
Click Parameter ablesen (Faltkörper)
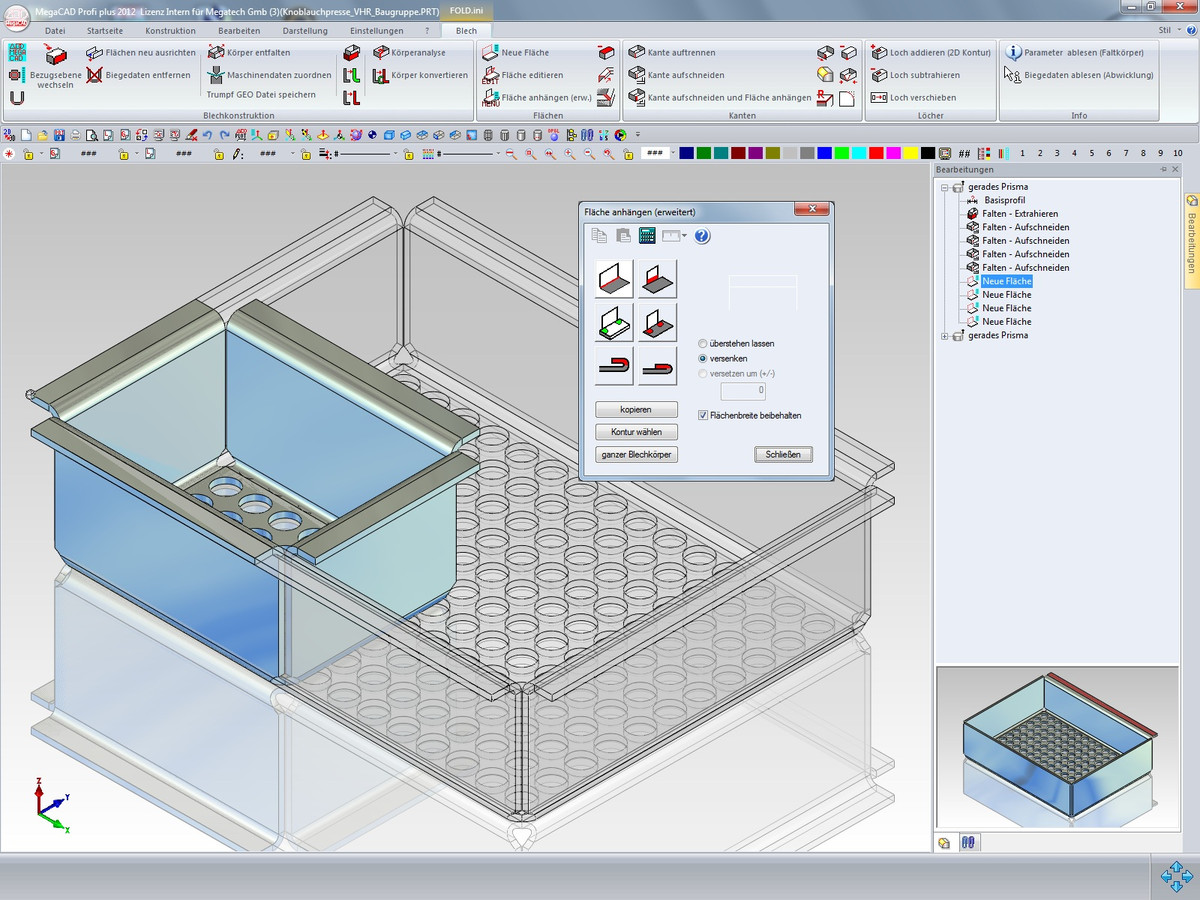click(1074, 52)
